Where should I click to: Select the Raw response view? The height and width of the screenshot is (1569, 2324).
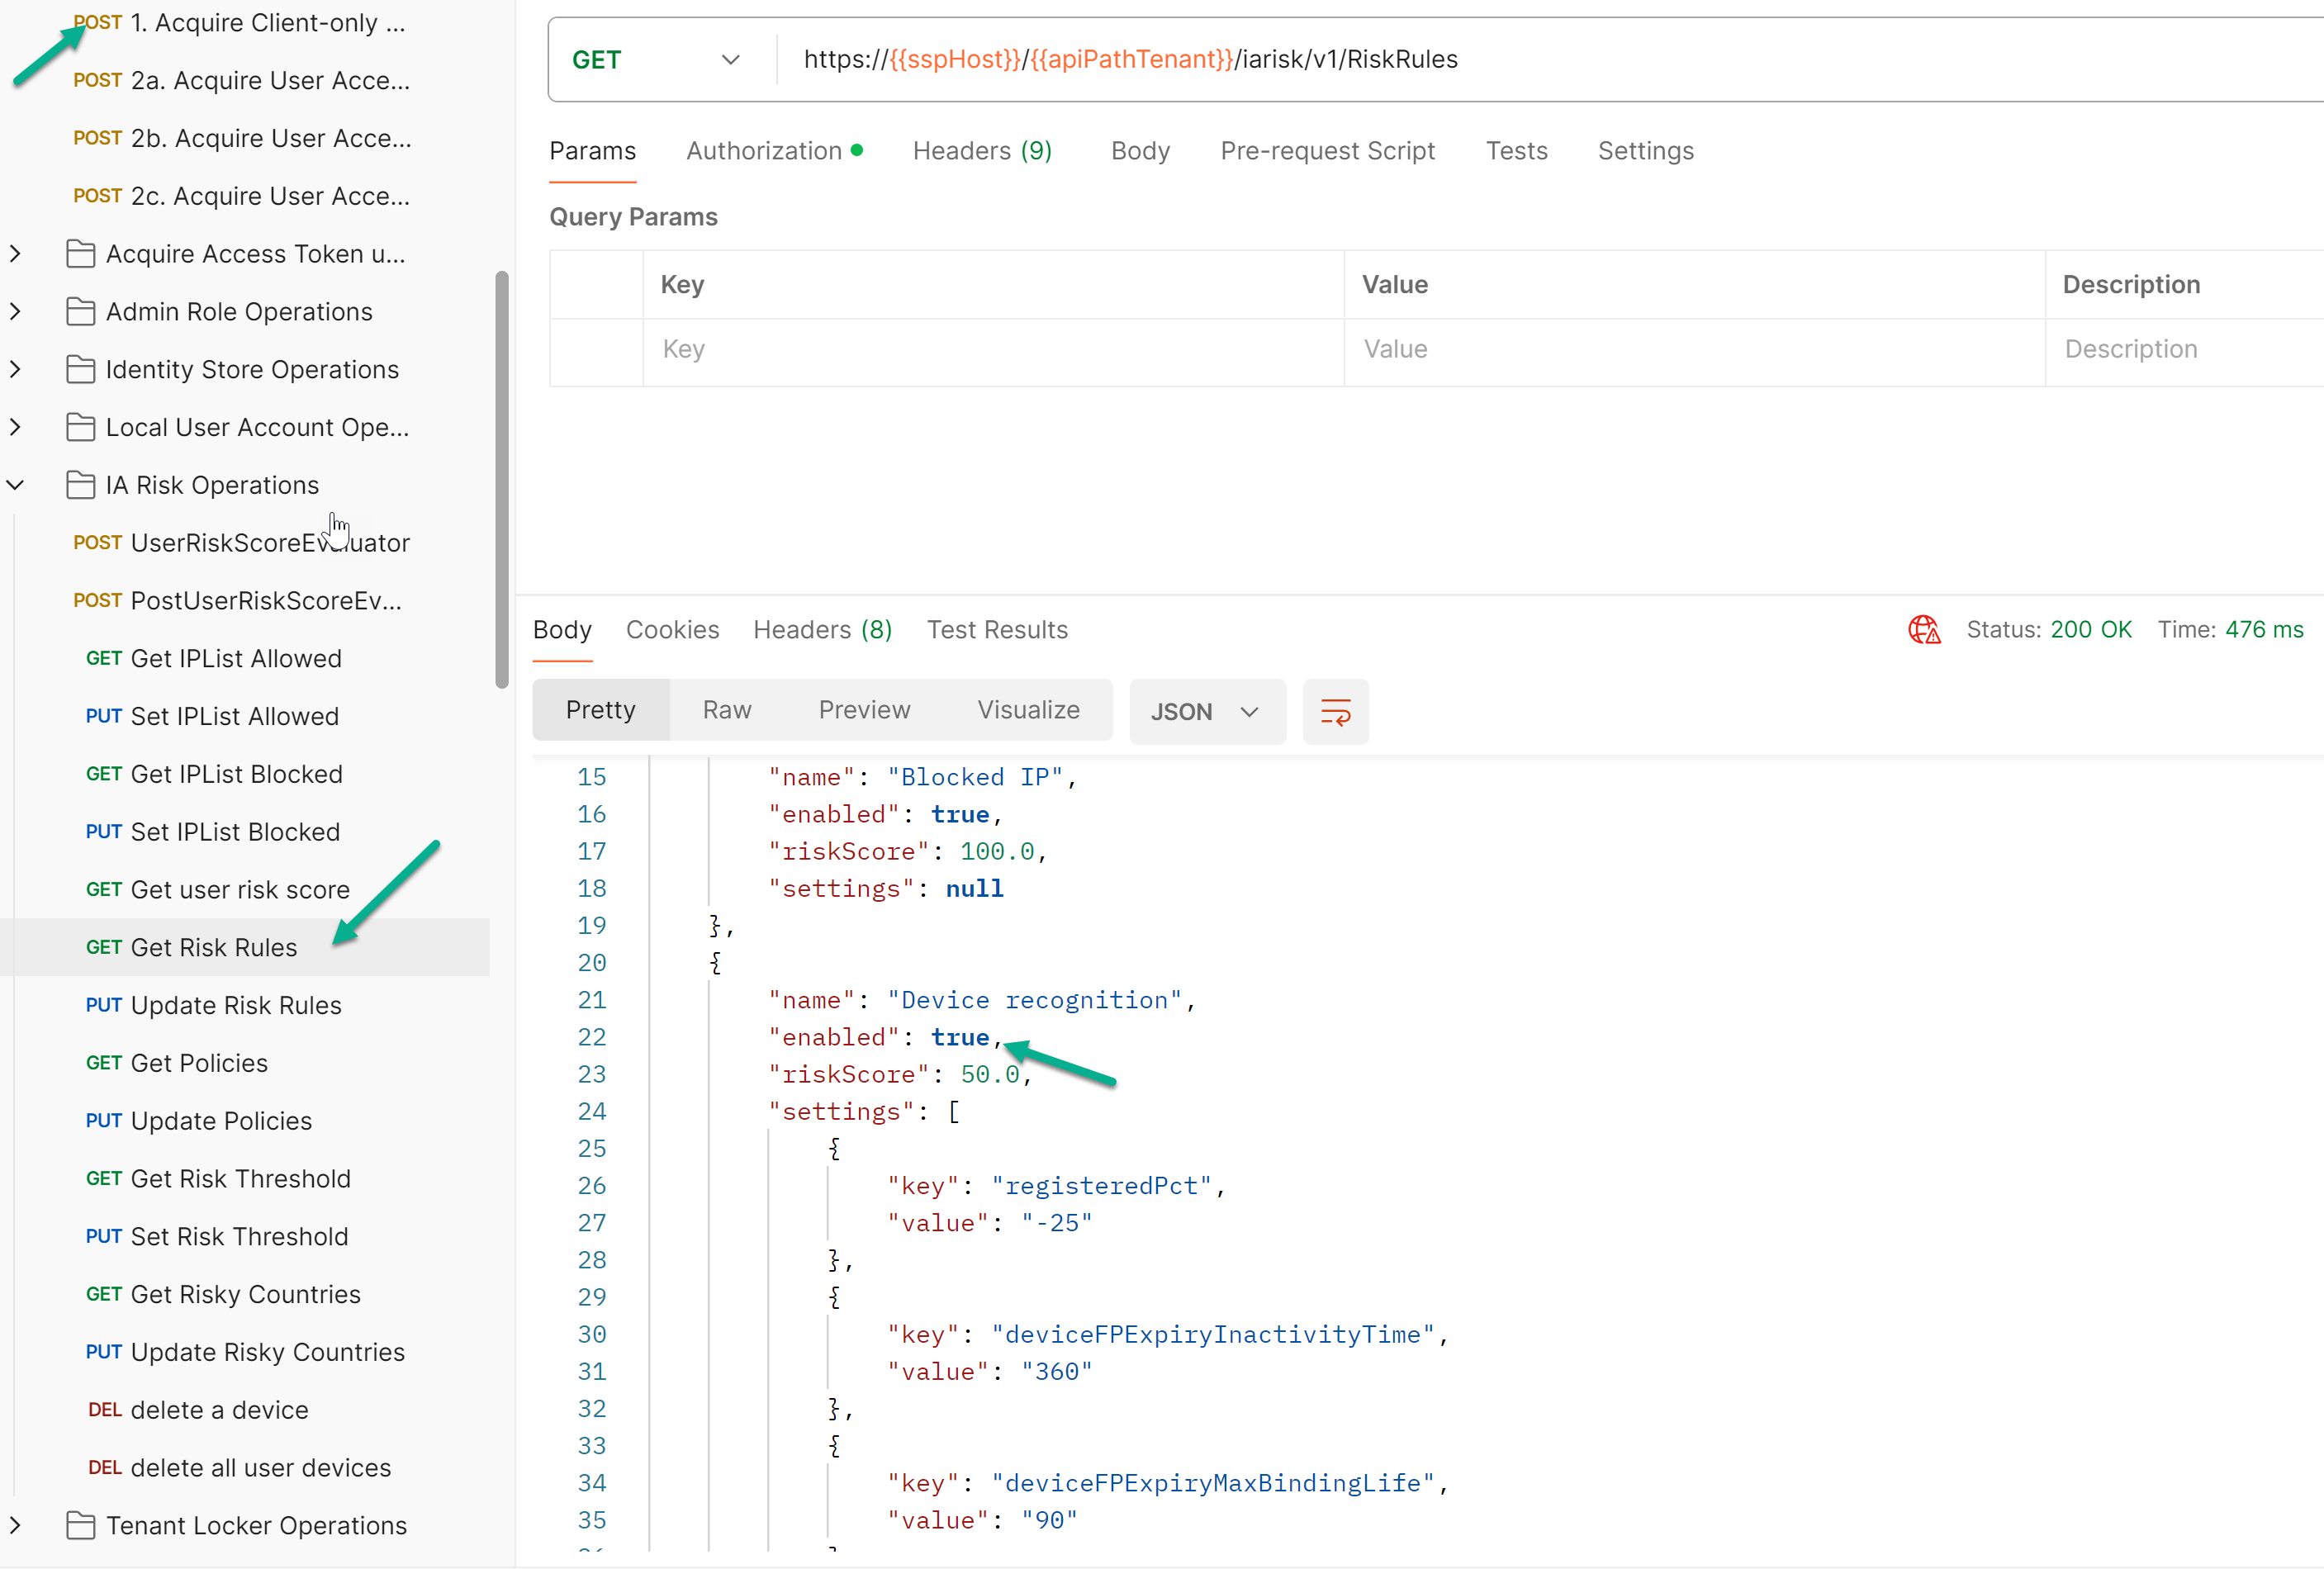tap(726, 710)
